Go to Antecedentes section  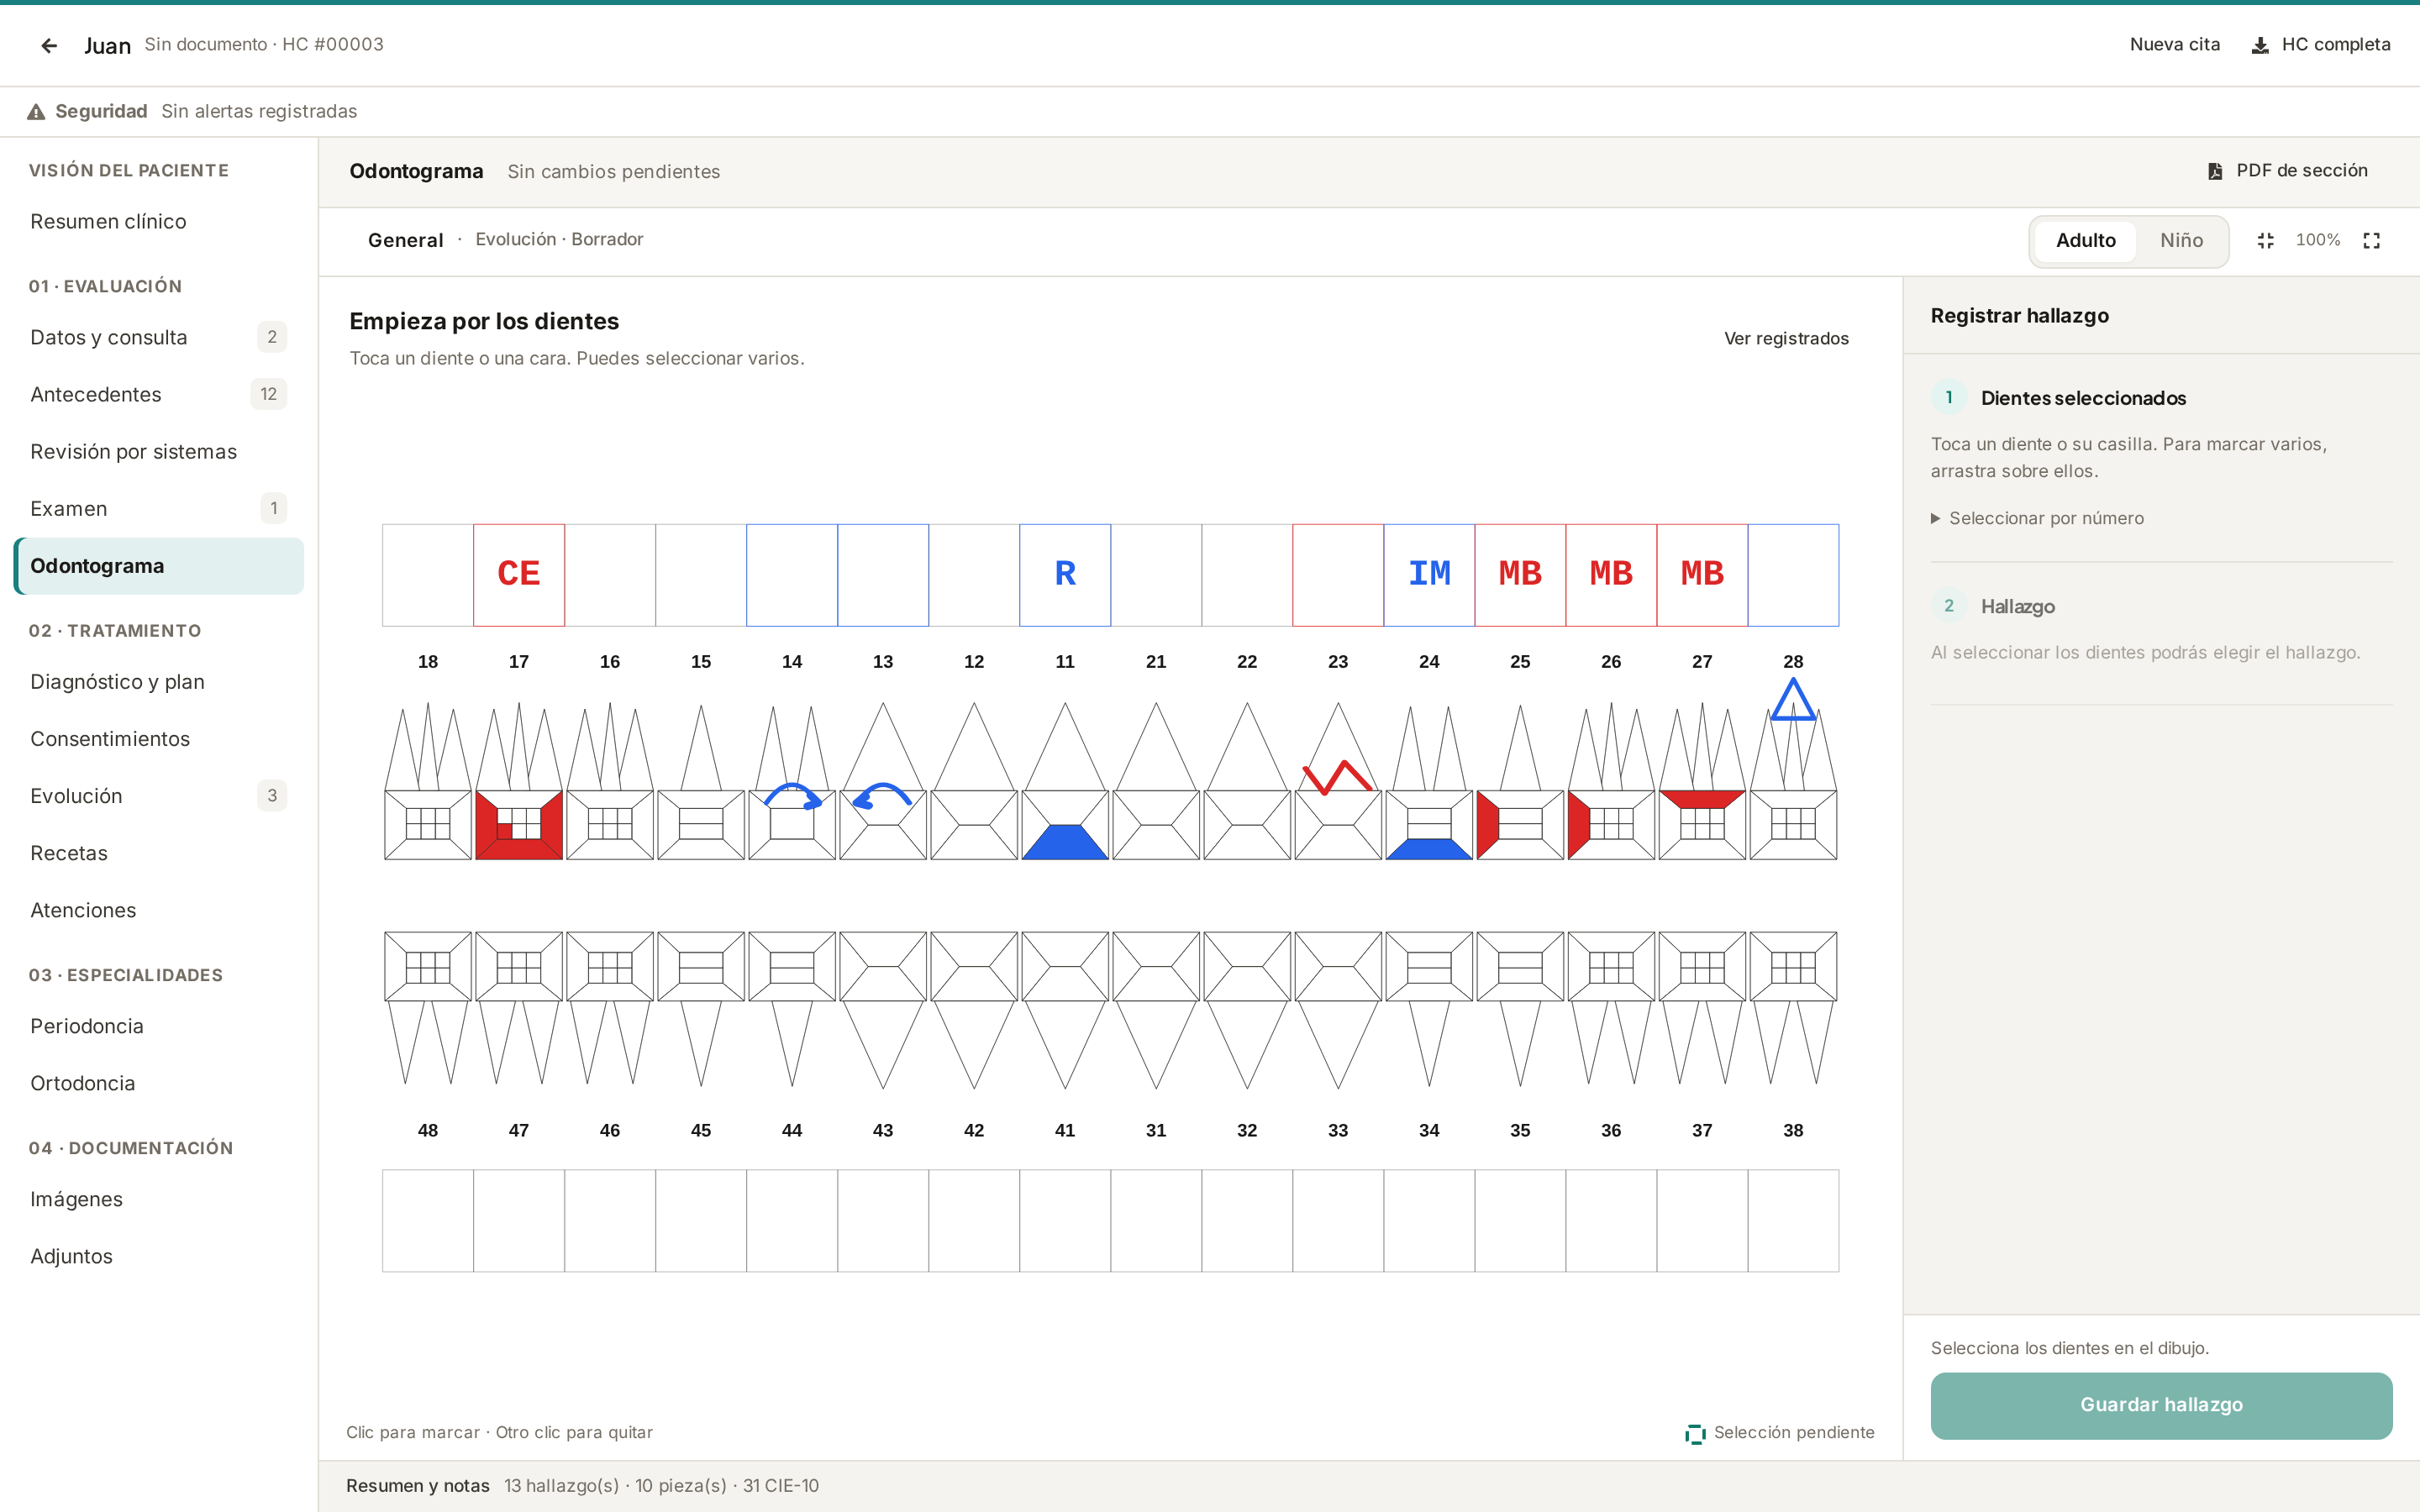pyautogui.click(x=159, y=394)
